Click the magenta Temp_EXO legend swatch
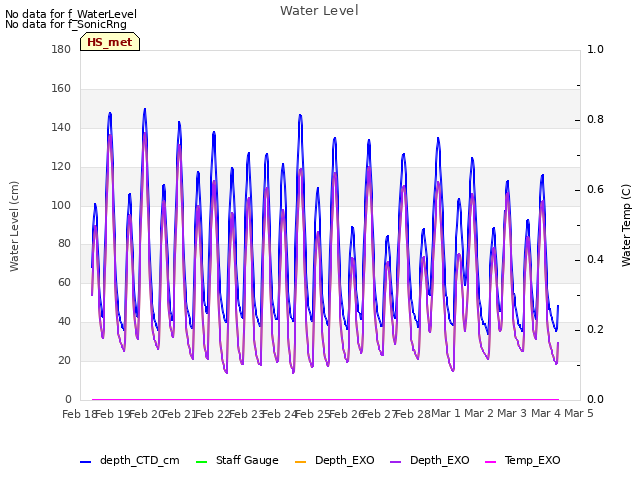This screenshot has height=480, width=640. click(490, 462)
